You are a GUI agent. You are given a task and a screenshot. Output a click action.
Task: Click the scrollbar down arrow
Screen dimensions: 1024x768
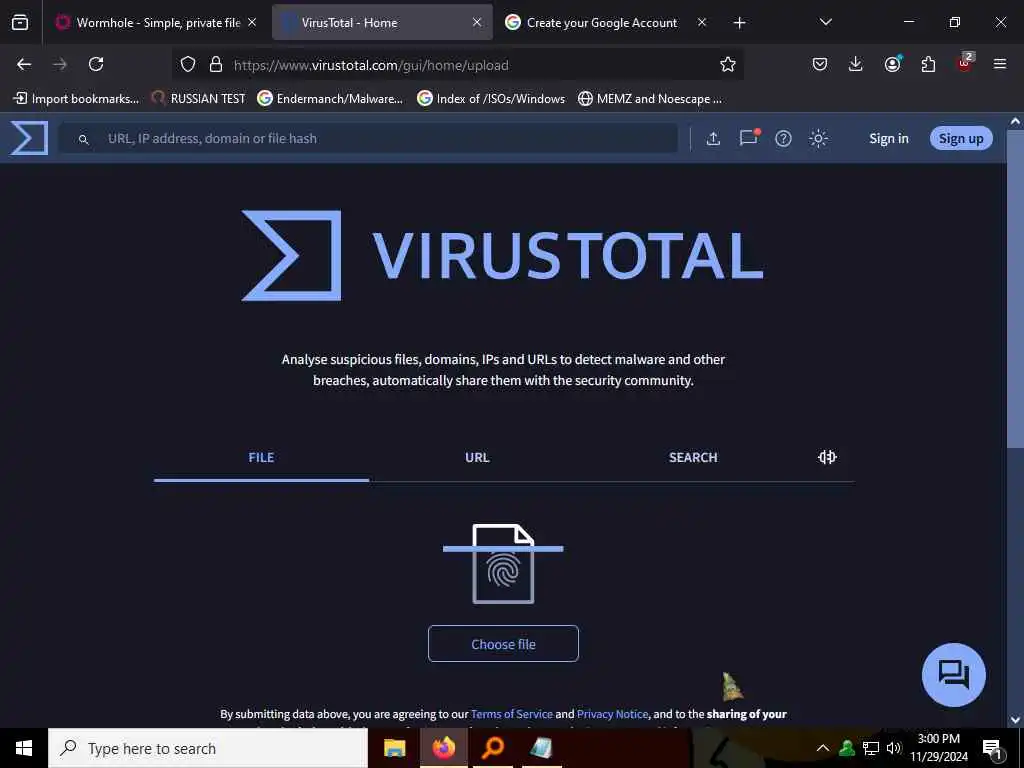click(x=1015, y=720)
